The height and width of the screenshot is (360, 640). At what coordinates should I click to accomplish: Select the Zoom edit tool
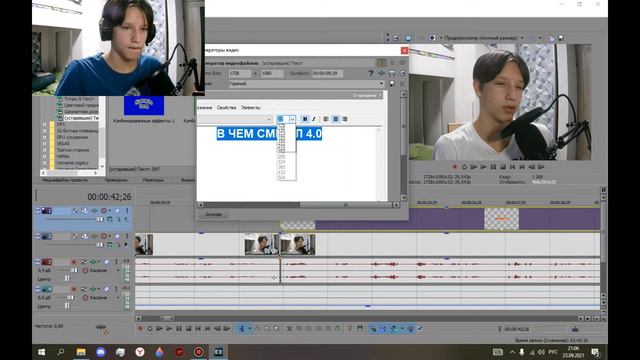(276, 329)
